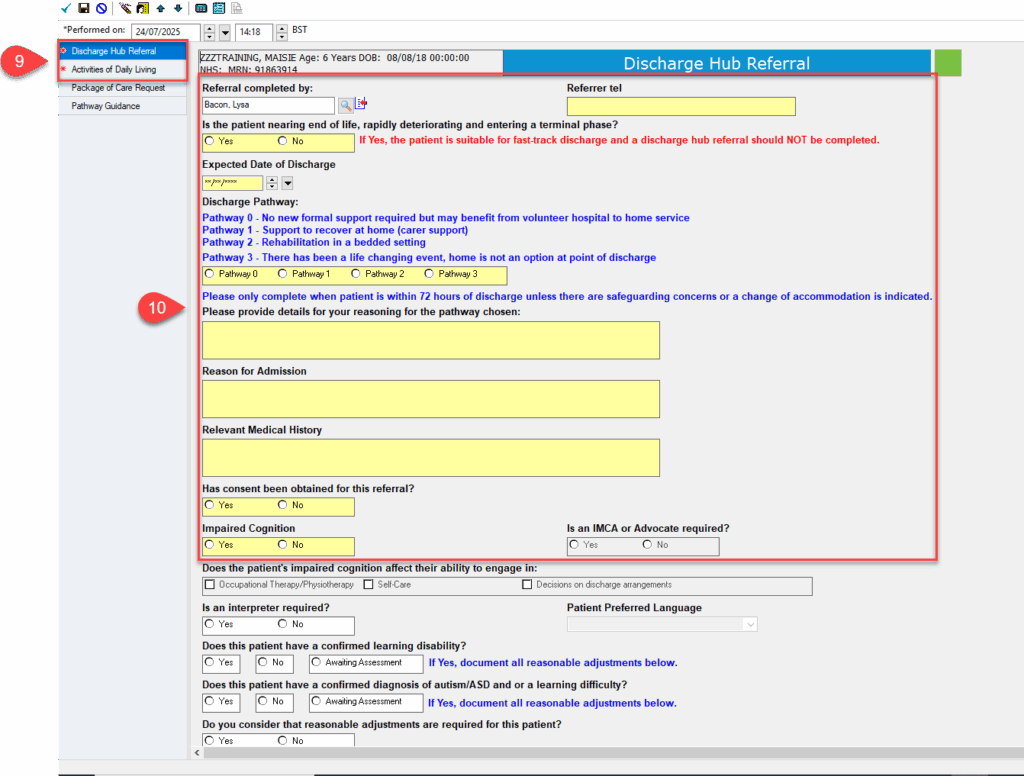The height and width of the screenshot is (776, 1024).
Task: Mark Impaired Cognition as Yes
Action: (x=210, y=545)
